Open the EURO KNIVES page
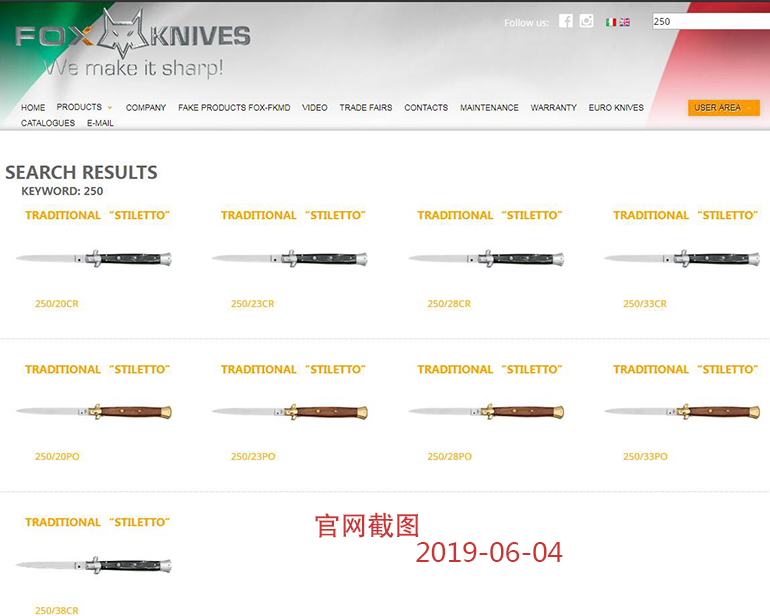 [616, 108]
